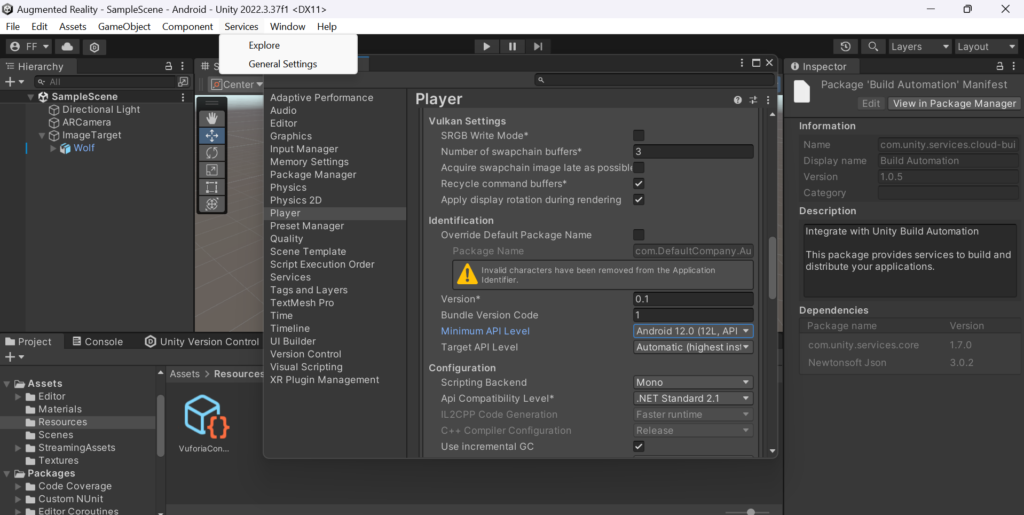Select XR Plugin Management settings
This screenshot has height=515, width=1024.
(325, 380)
